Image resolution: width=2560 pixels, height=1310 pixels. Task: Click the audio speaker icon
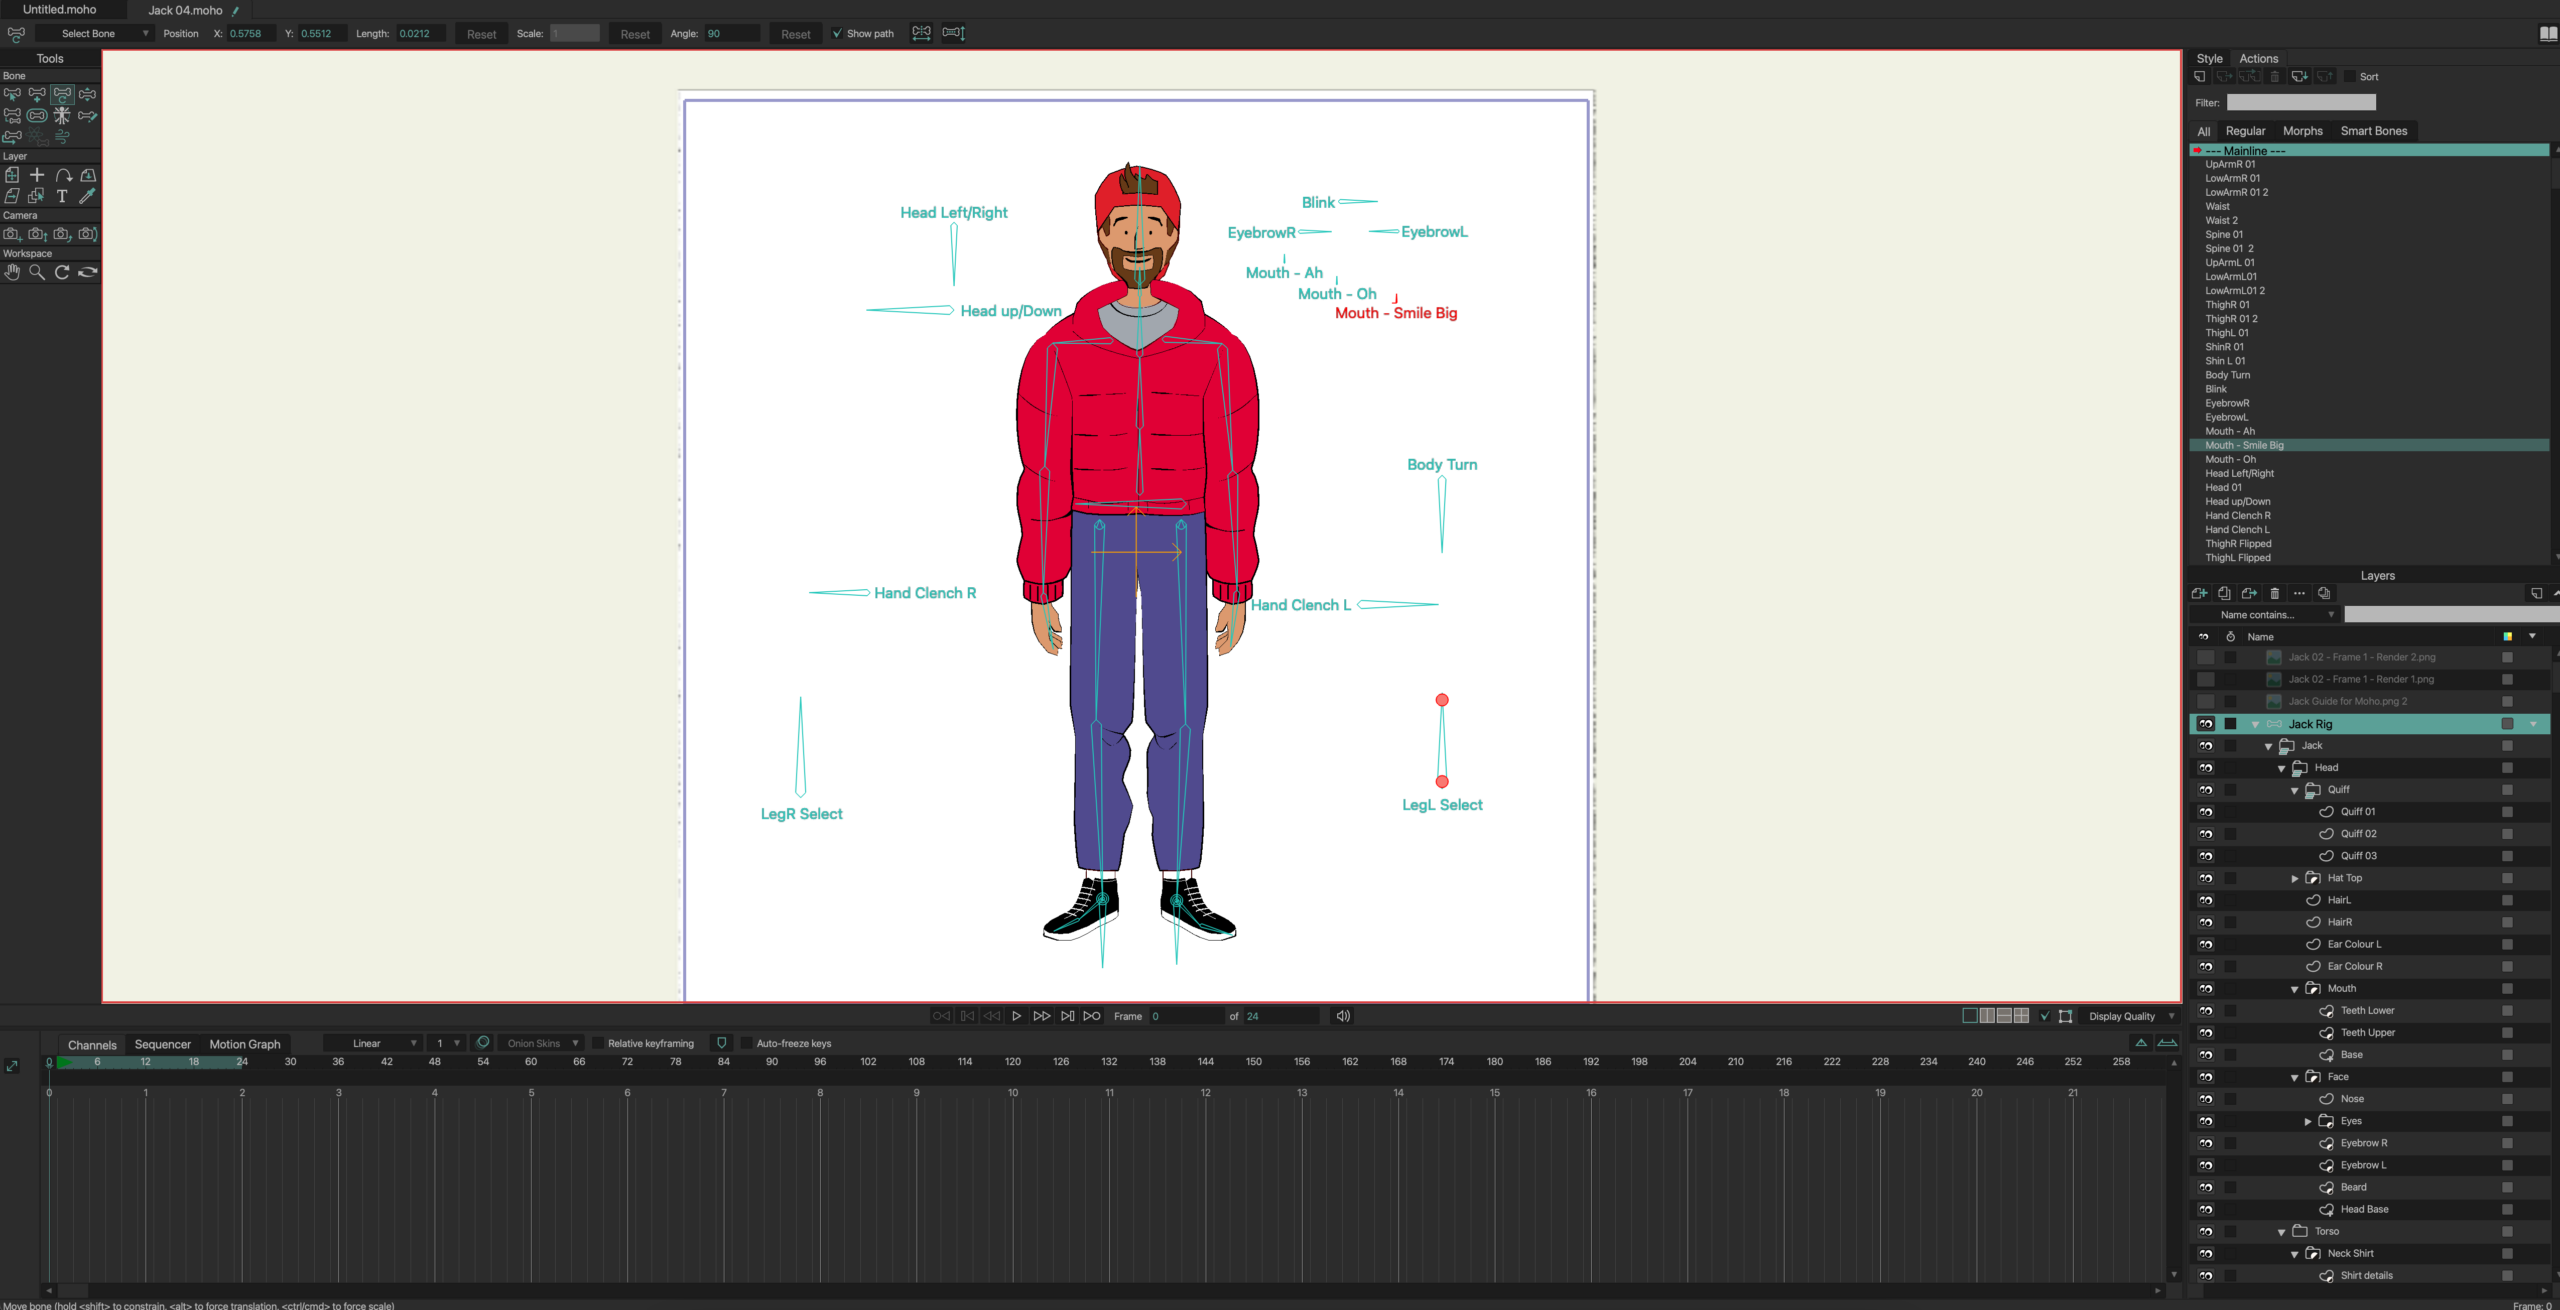[x=1343, y=1016]
